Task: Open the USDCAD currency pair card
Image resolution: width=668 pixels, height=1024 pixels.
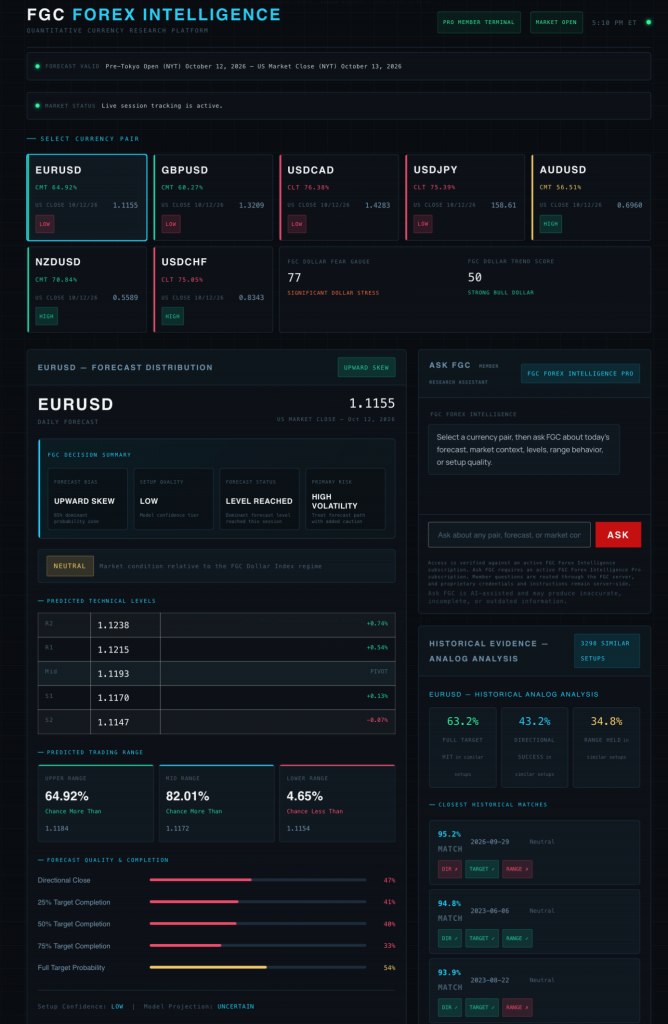Action: [x=339, y=197]
